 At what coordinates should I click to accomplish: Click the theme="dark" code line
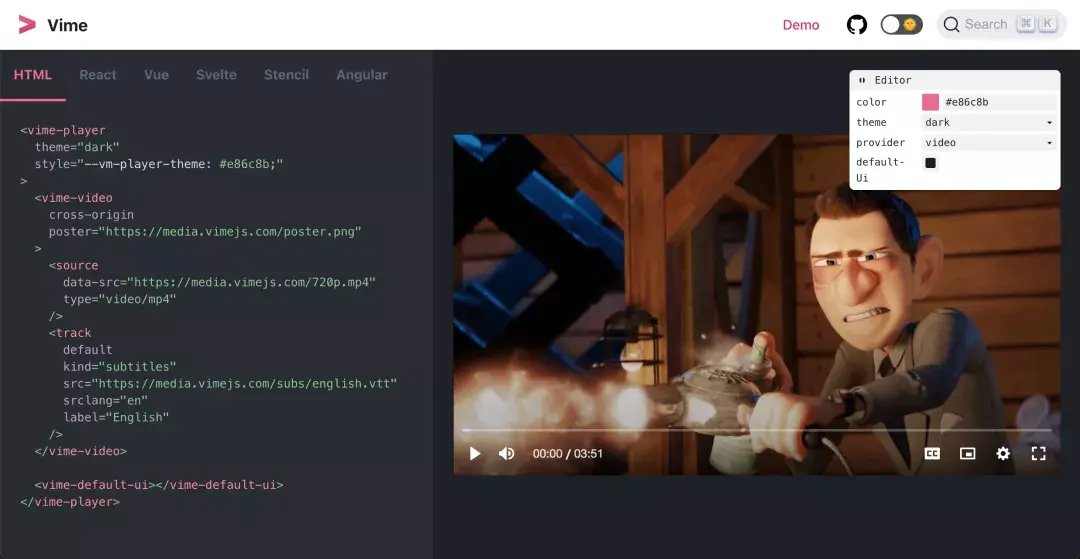77,147
